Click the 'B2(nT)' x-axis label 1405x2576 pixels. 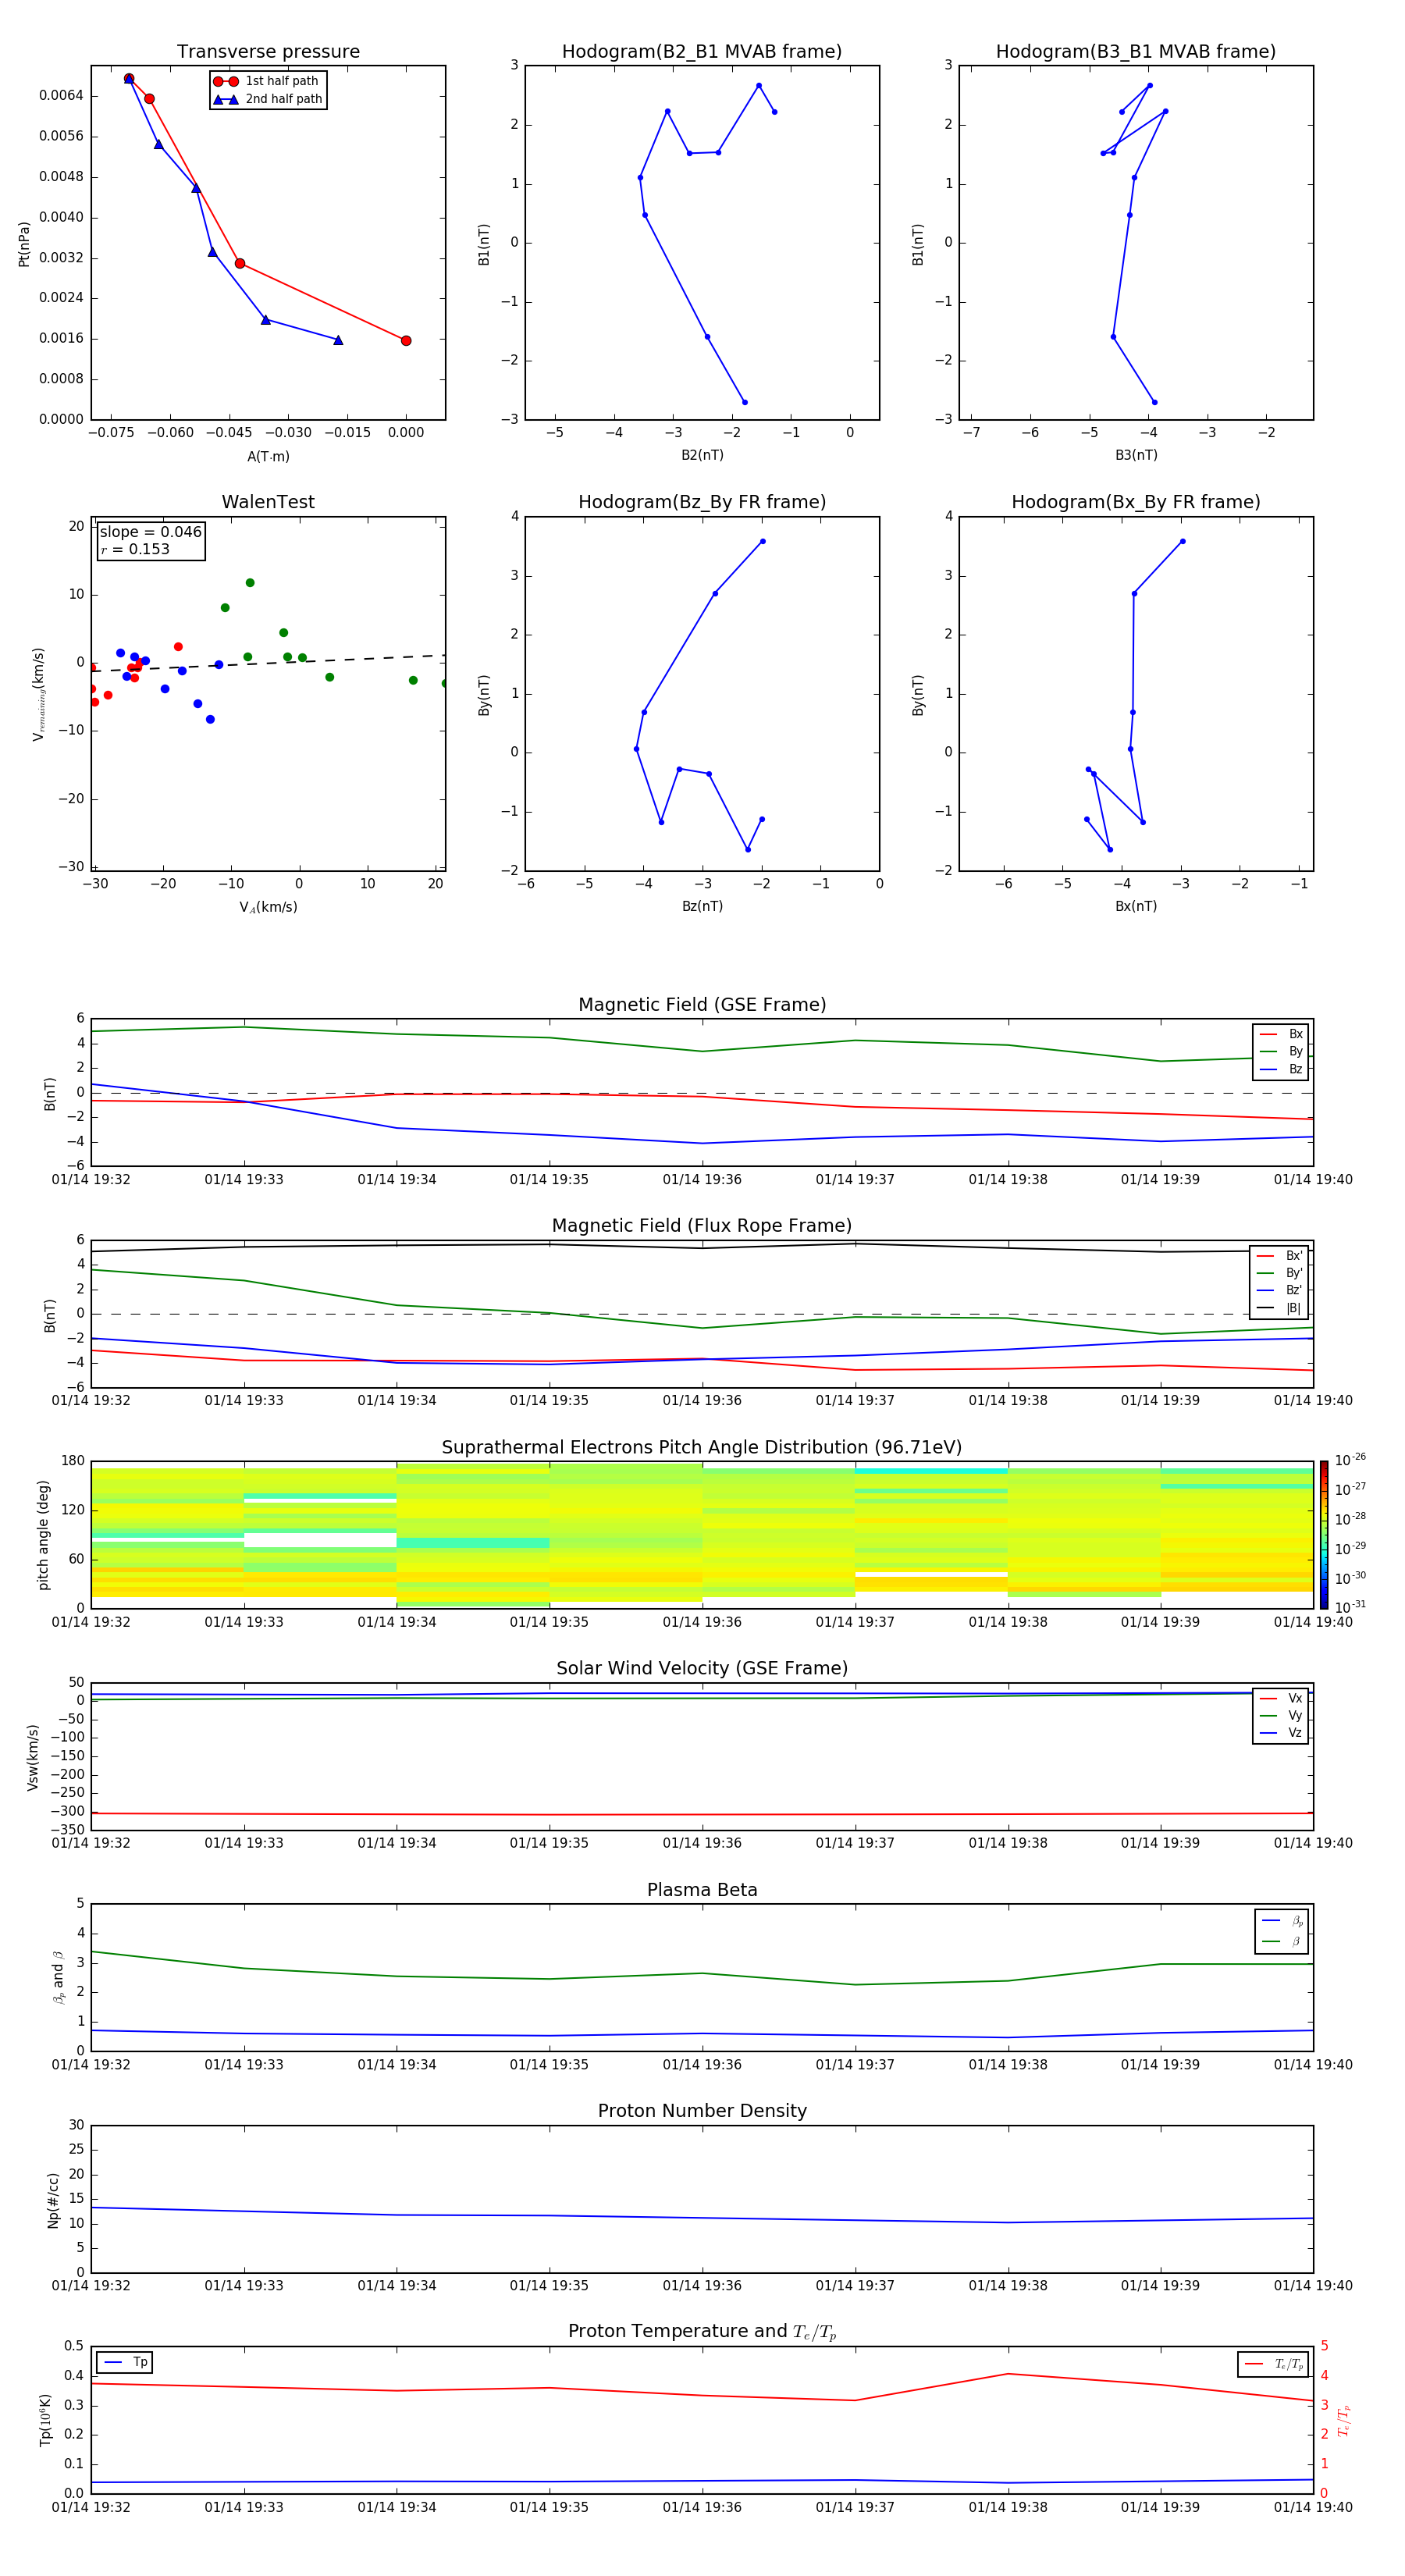point(702,455)
